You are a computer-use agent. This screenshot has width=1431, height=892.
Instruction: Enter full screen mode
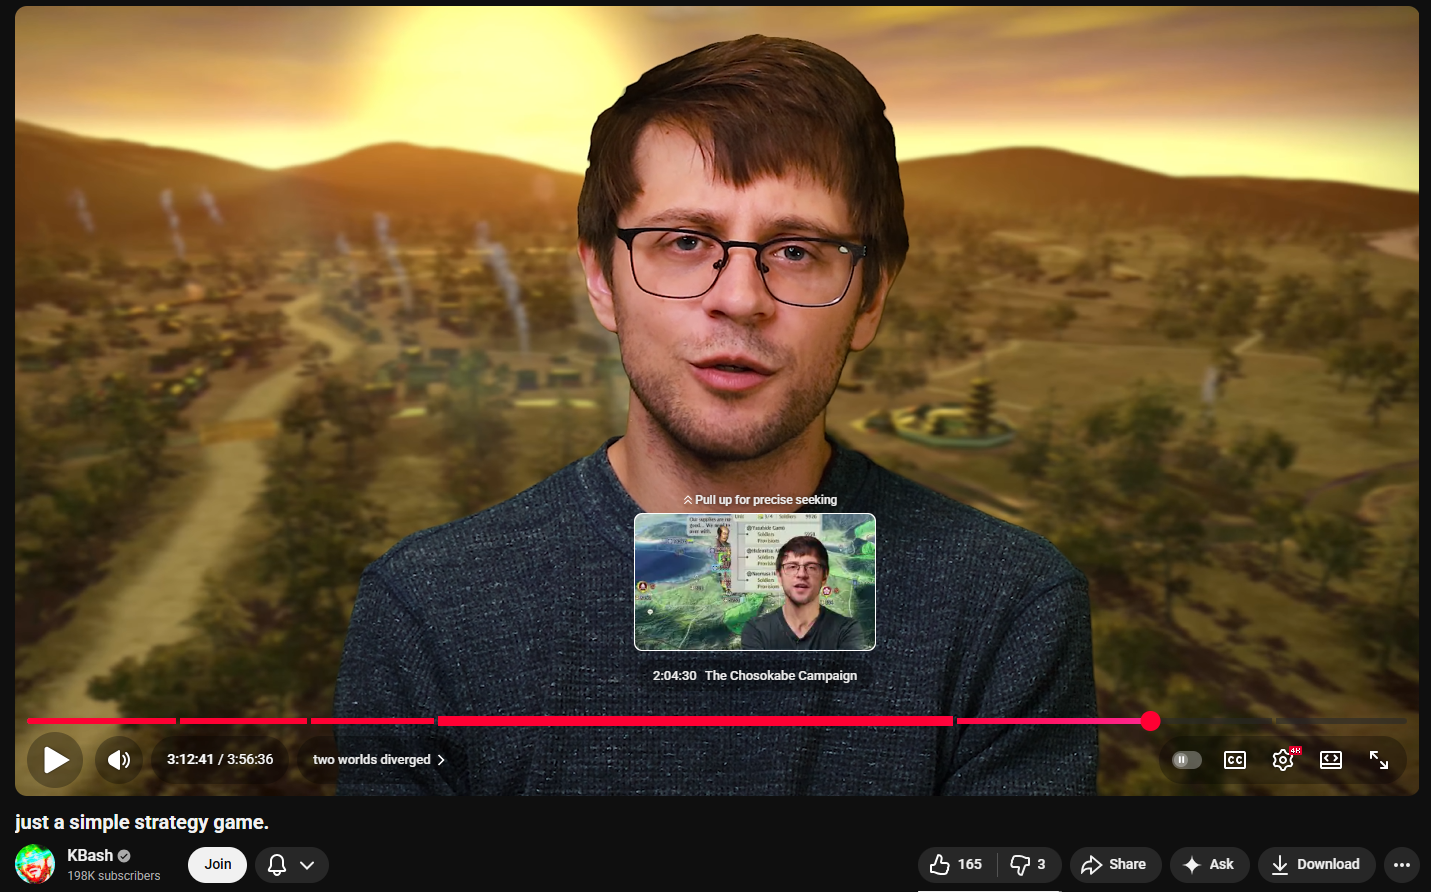(1379, 760)
